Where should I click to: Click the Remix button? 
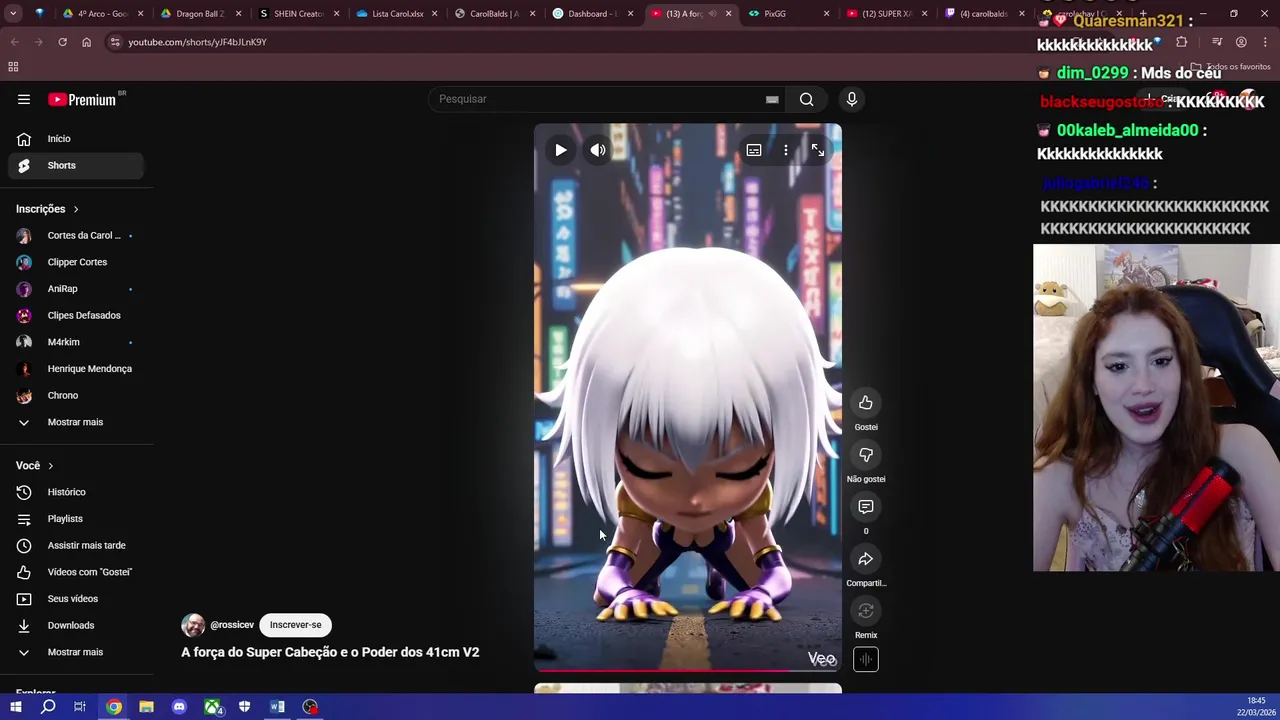(866, 611)
